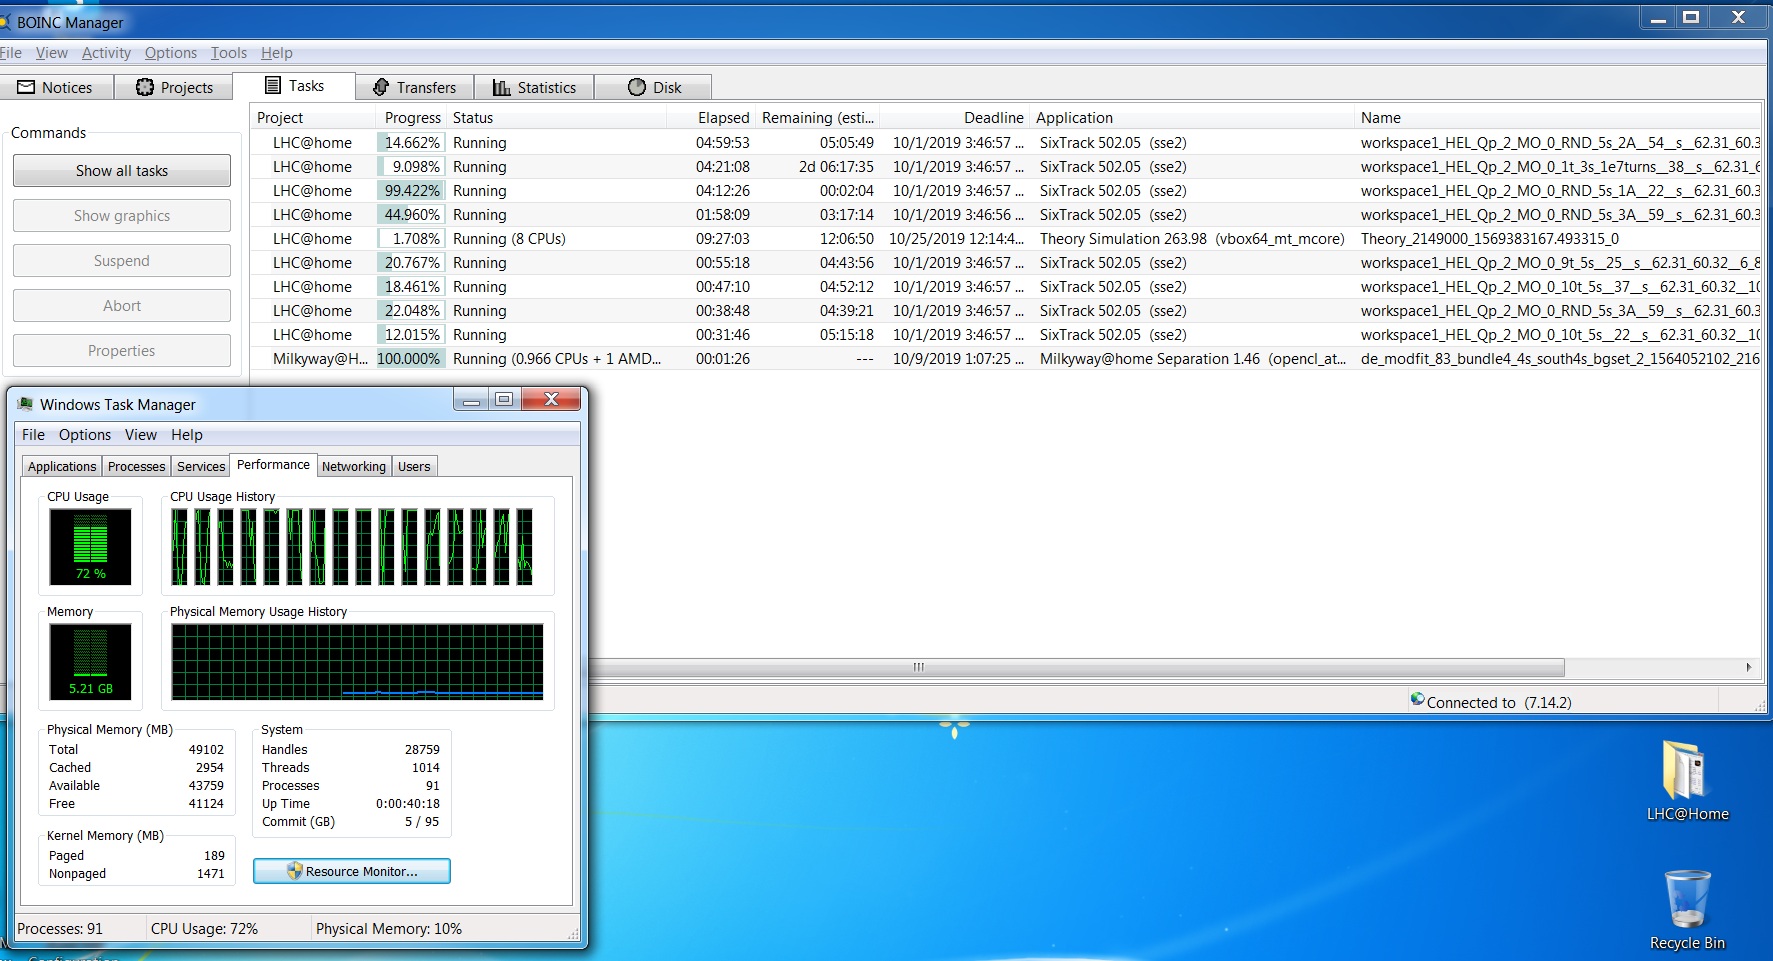Click the CPU Usage 72 % gauge
This screenshot has width=1773, height=961.
pyautogui.click(x=90, y=546)
